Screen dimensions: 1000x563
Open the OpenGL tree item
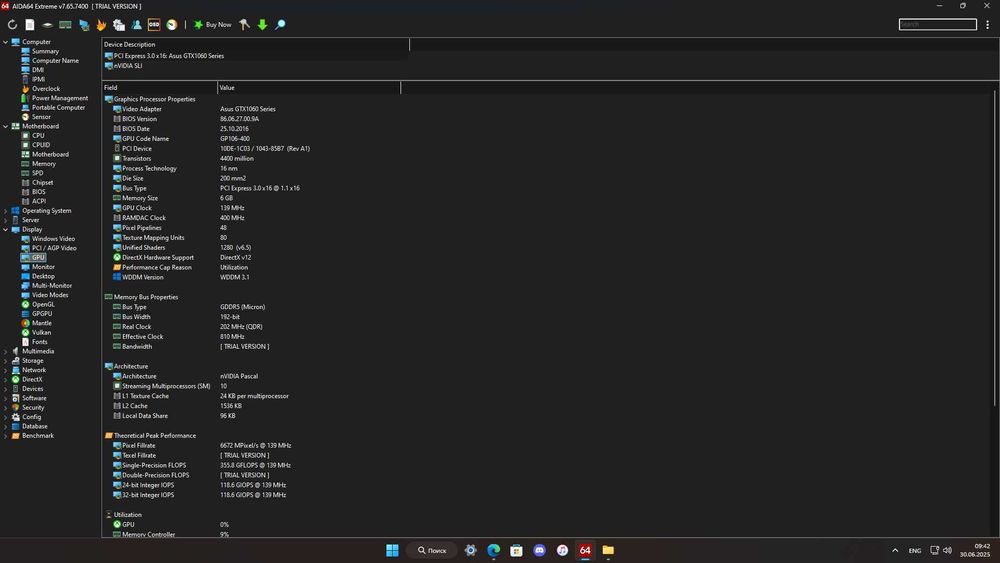(43, 304)
